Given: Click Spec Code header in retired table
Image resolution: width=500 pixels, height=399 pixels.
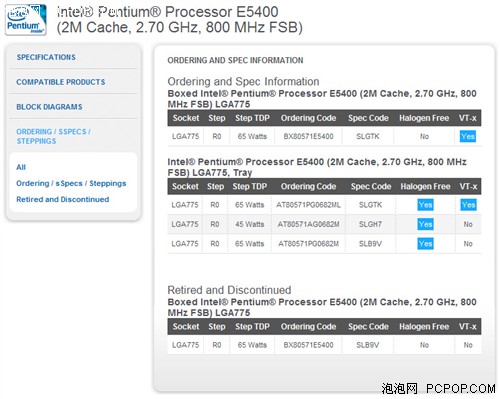Looking at the screenshot, I should tap(368, 327).
